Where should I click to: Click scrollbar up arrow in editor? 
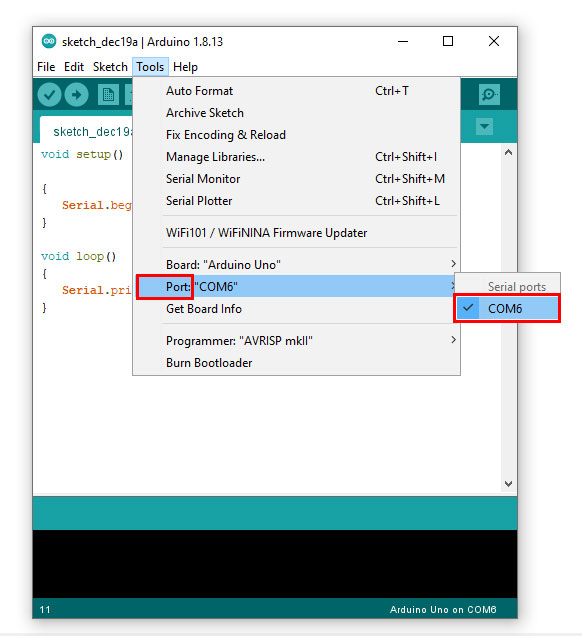click(x=508, y=153)
